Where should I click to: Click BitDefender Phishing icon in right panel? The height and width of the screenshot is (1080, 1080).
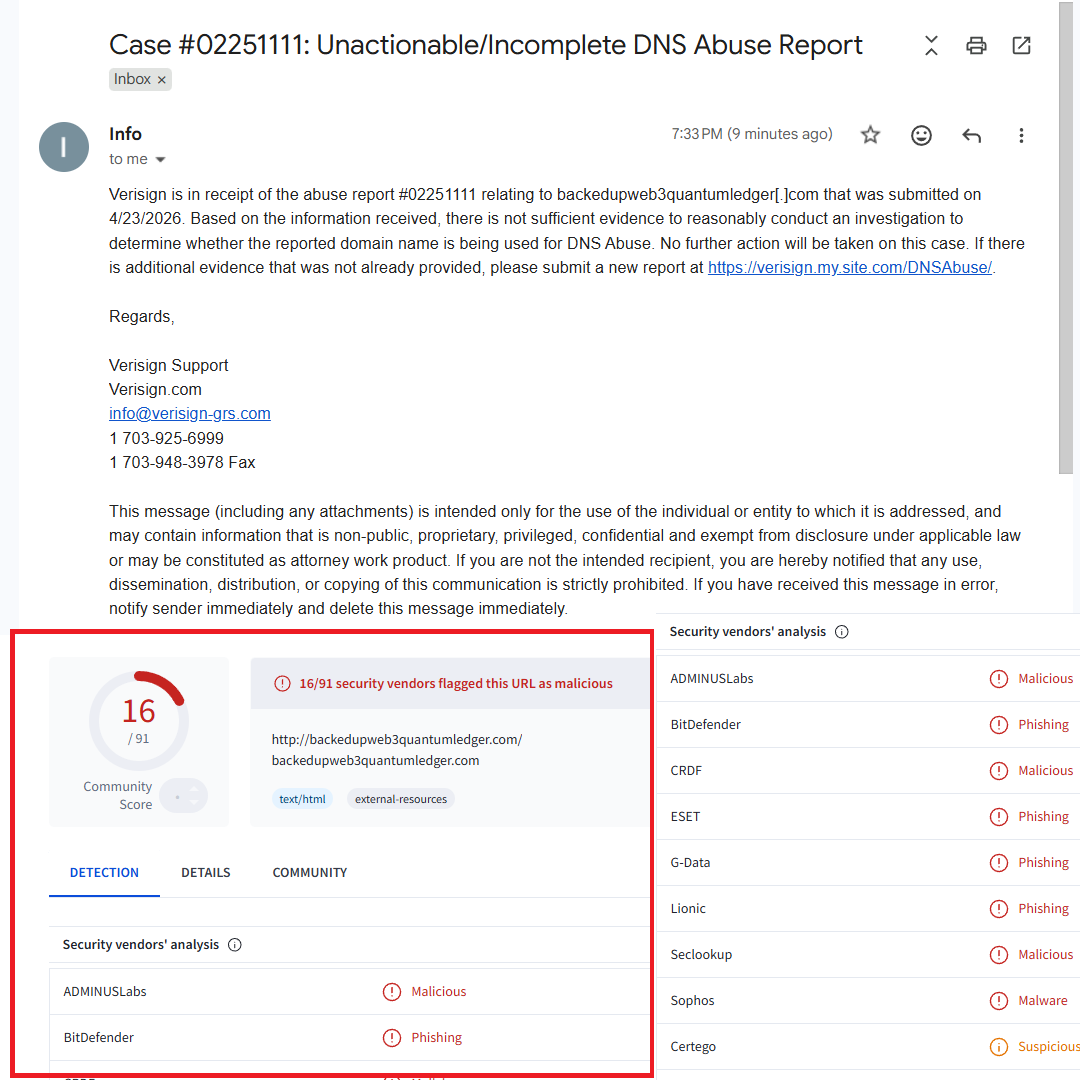coord(999,725)
